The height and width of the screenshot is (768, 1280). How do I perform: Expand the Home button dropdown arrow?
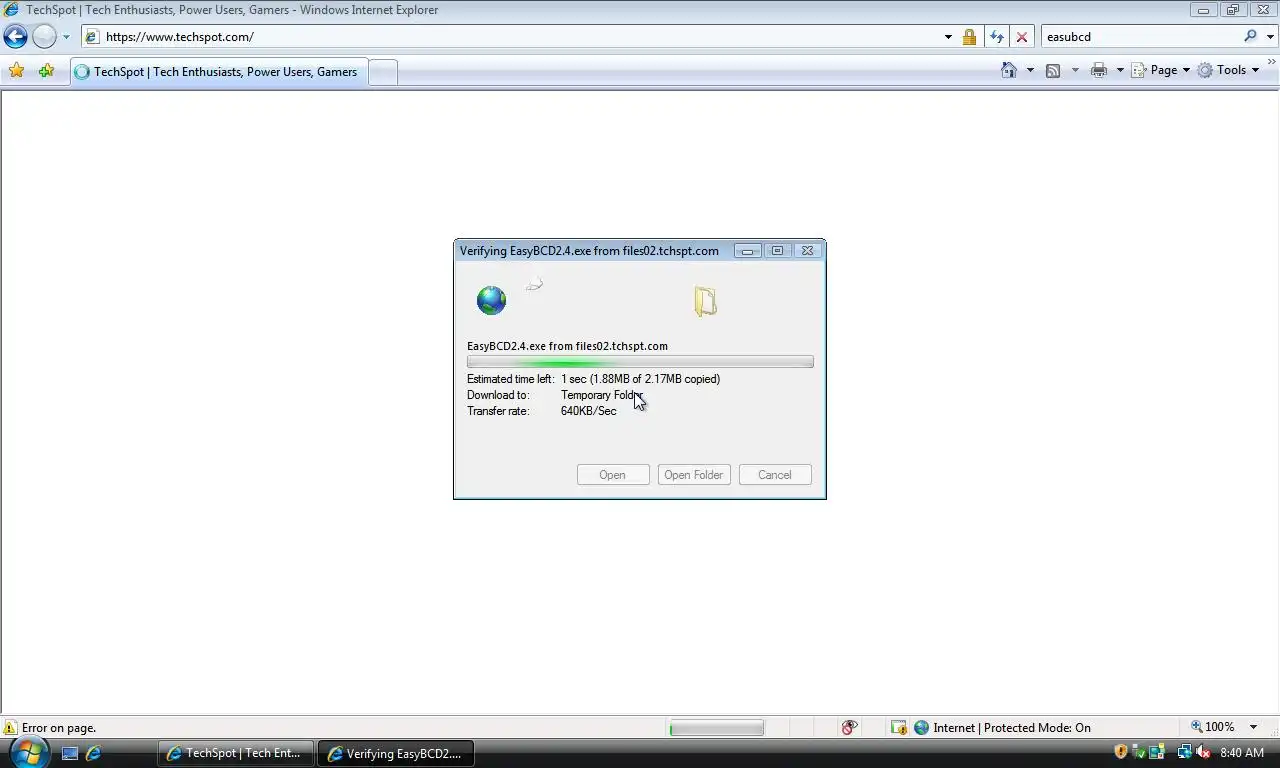click(x=1030, y=70)
